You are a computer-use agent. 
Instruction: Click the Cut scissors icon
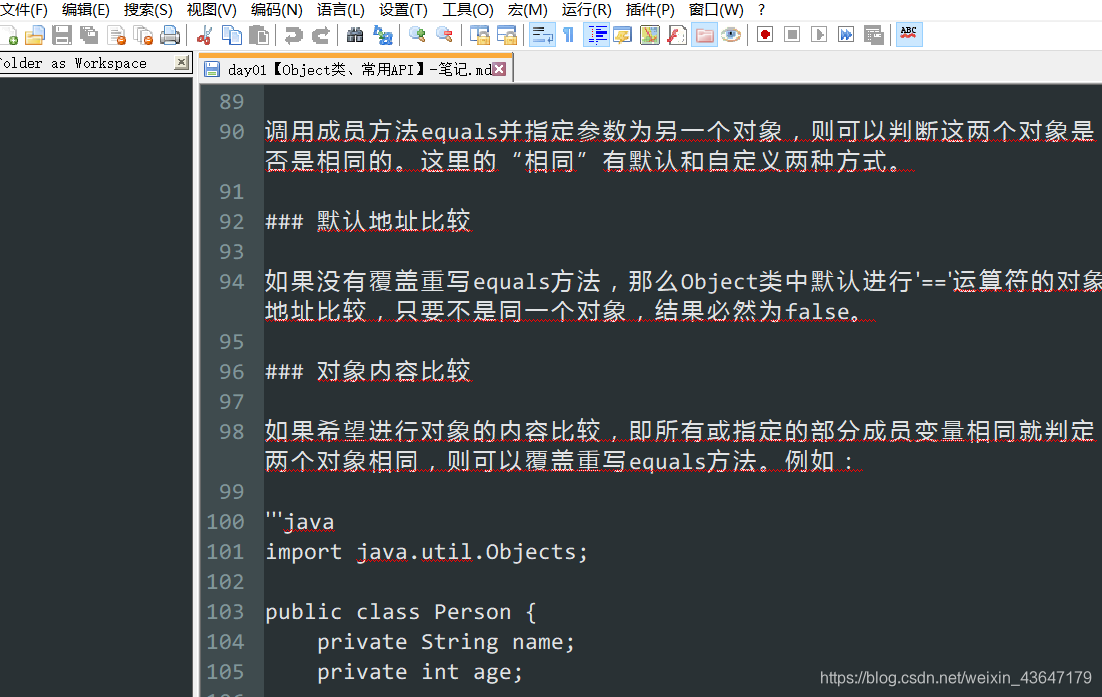tap(205, 34)
